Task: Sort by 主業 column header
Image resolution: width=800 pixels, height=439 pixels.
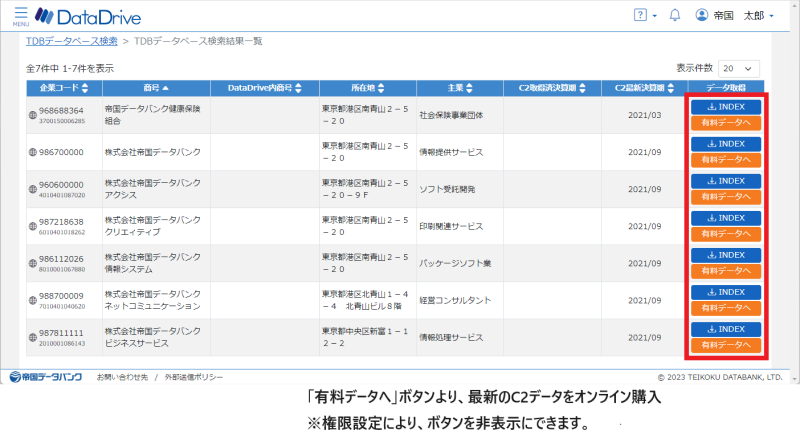Action: (460, 88)
